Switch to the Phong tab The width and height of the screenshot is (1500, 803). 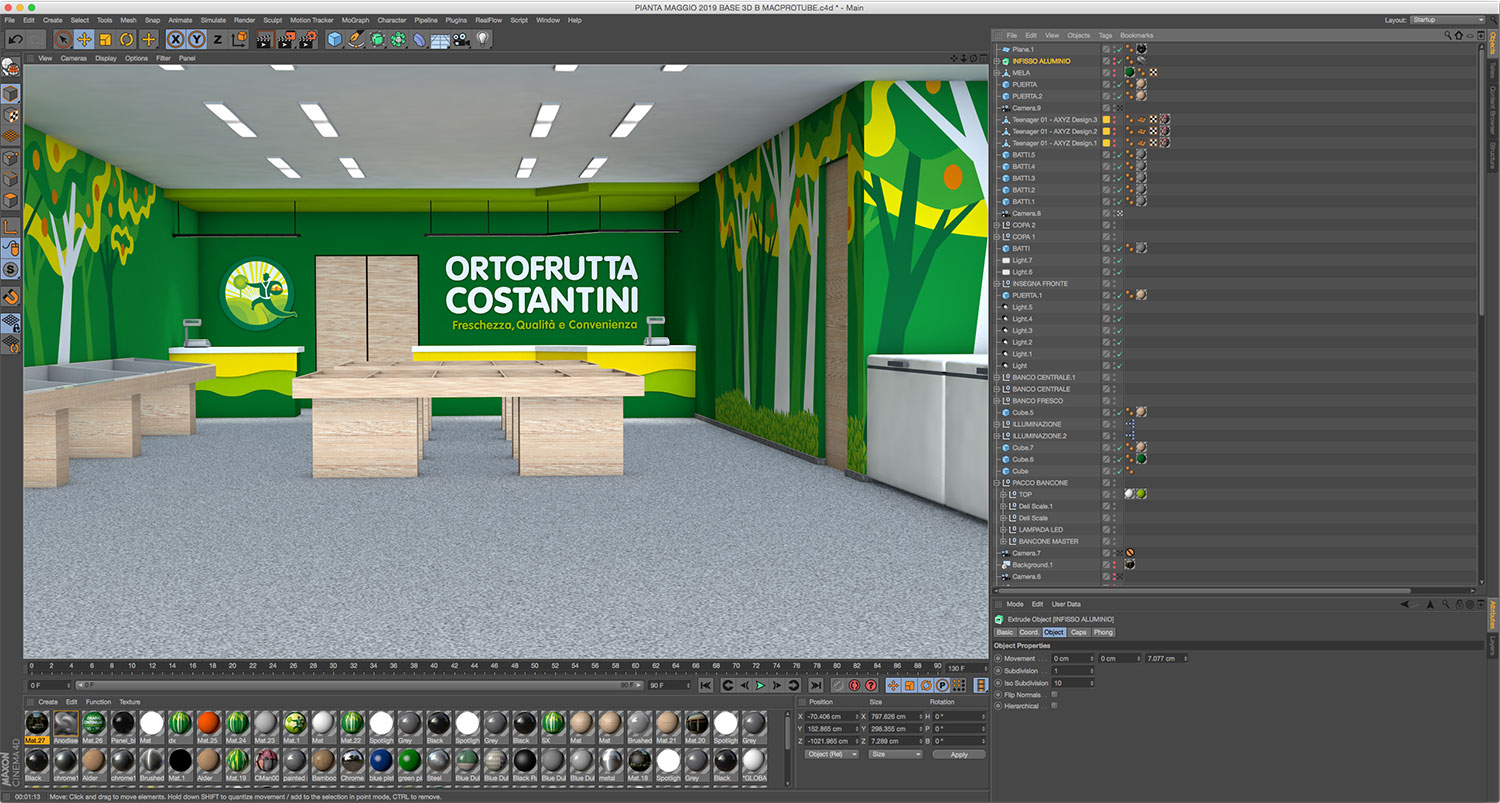[x=1102, y=632]
